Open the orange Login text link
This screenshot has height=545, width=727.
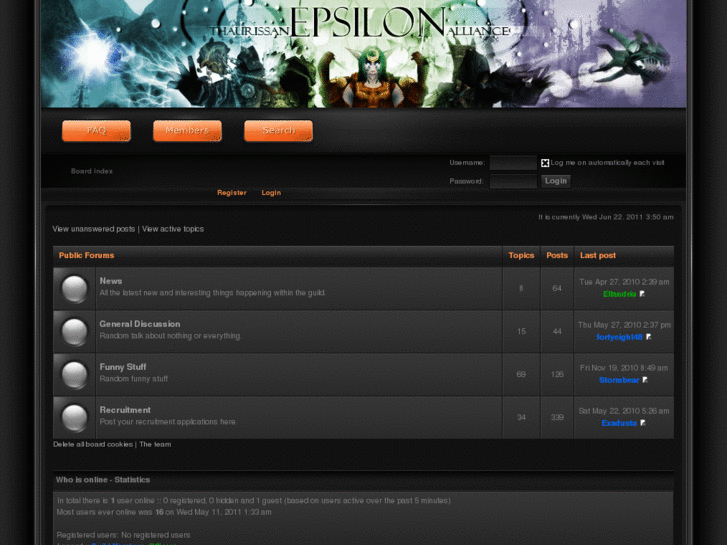(271, 192)
